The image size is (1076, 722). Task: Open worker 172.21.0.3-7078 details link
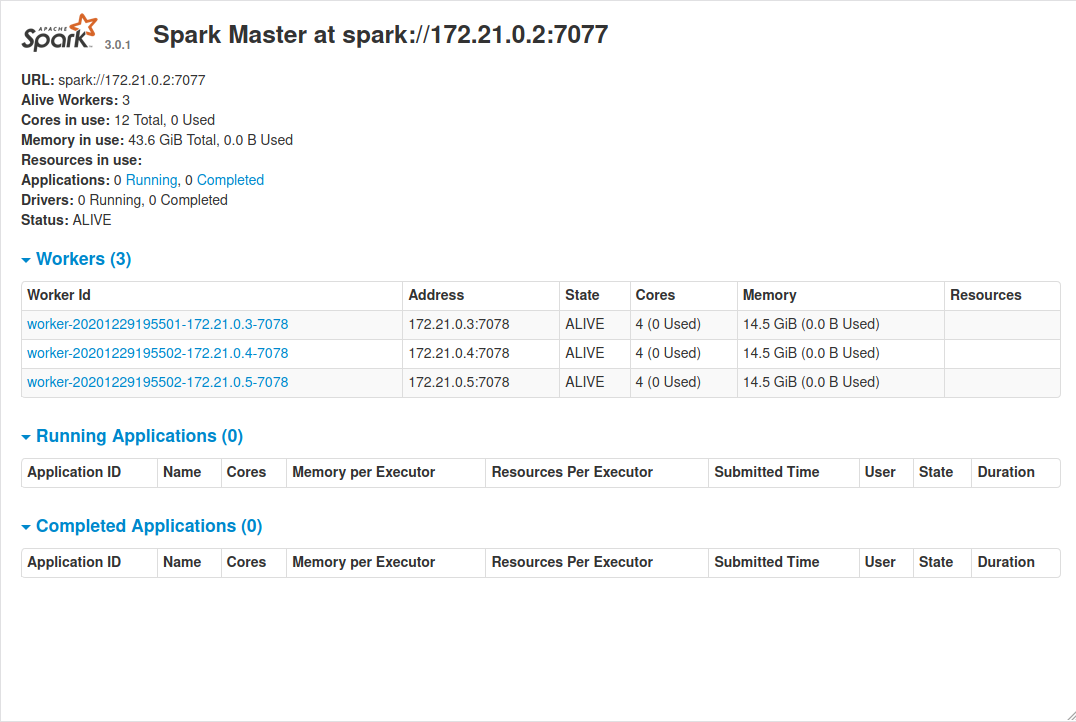click(158, 324)
